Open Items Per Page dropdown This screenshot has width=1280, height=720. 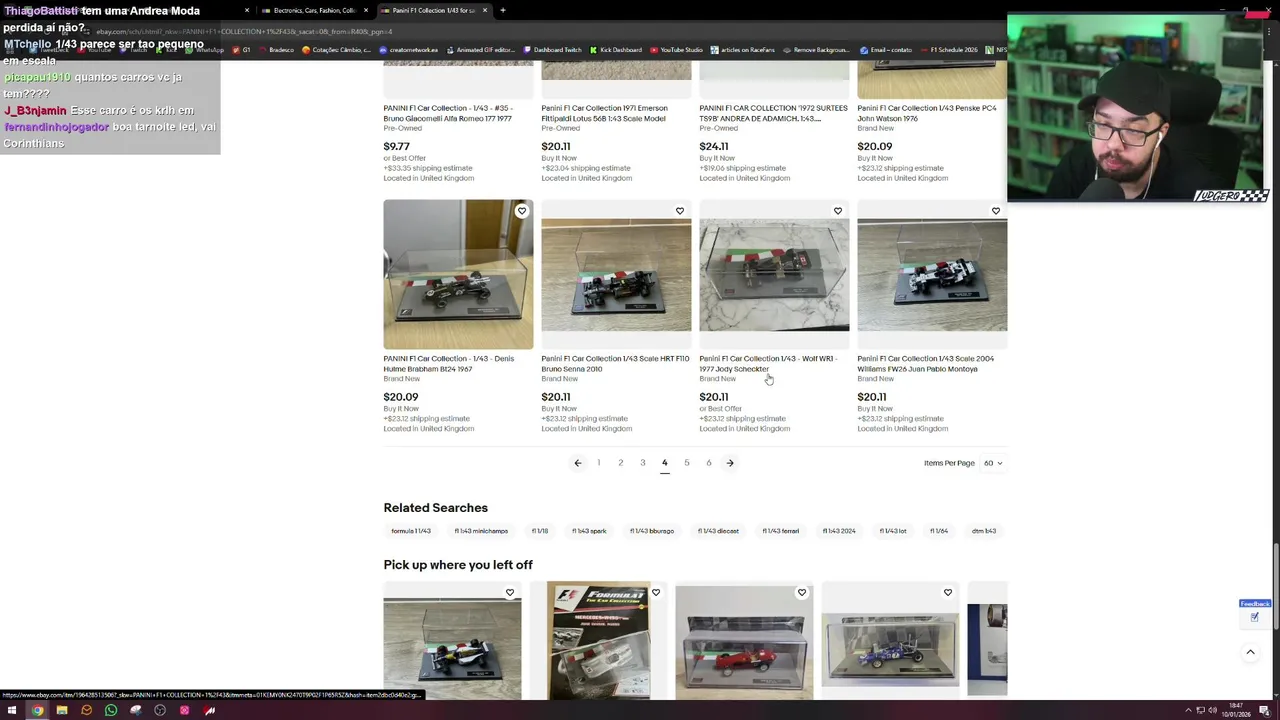(993, 463)
